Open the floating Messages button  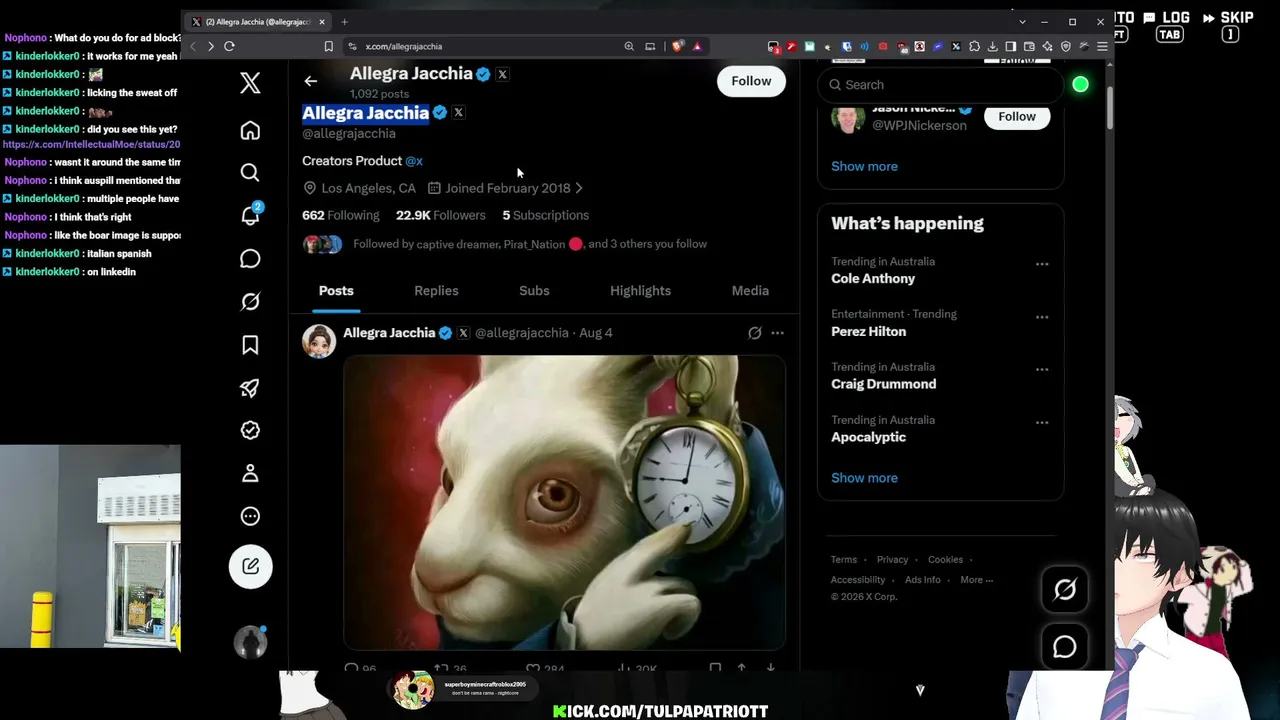coord(1064,647)
